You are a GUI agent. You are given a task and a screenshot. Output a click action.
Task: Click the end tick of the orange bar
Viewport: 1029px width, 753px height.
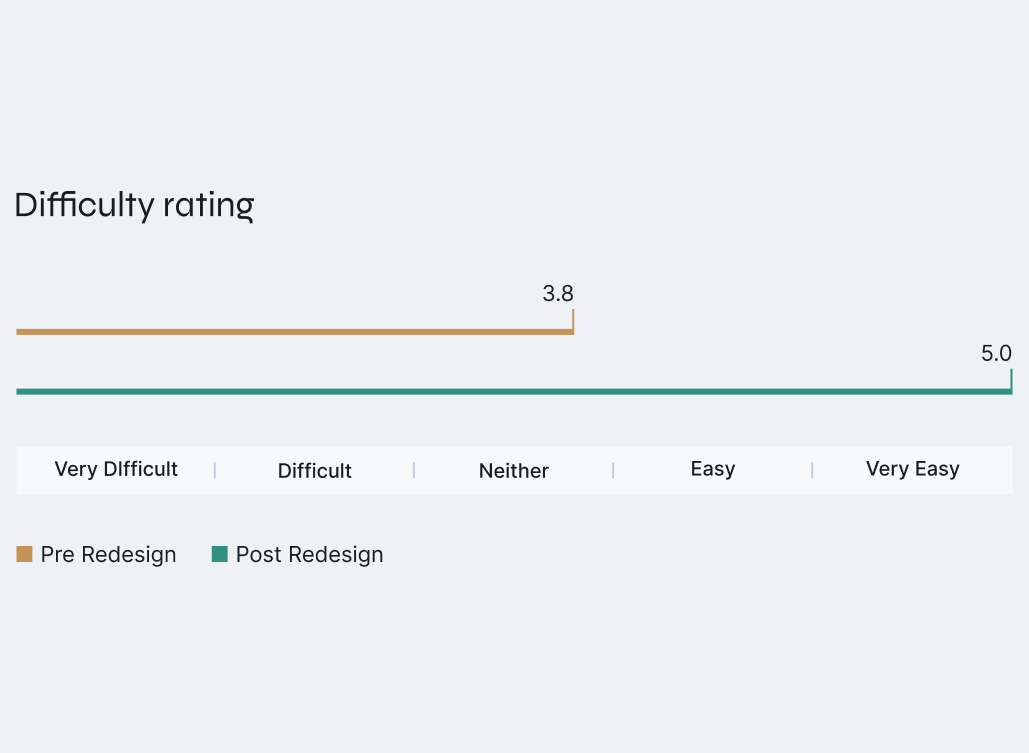pos(573,320)
